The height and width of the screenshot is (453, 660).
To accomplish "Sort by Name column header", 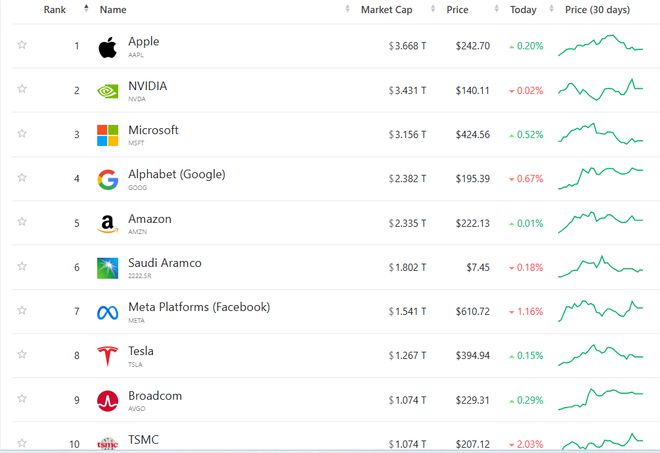I will click(113, 10).
